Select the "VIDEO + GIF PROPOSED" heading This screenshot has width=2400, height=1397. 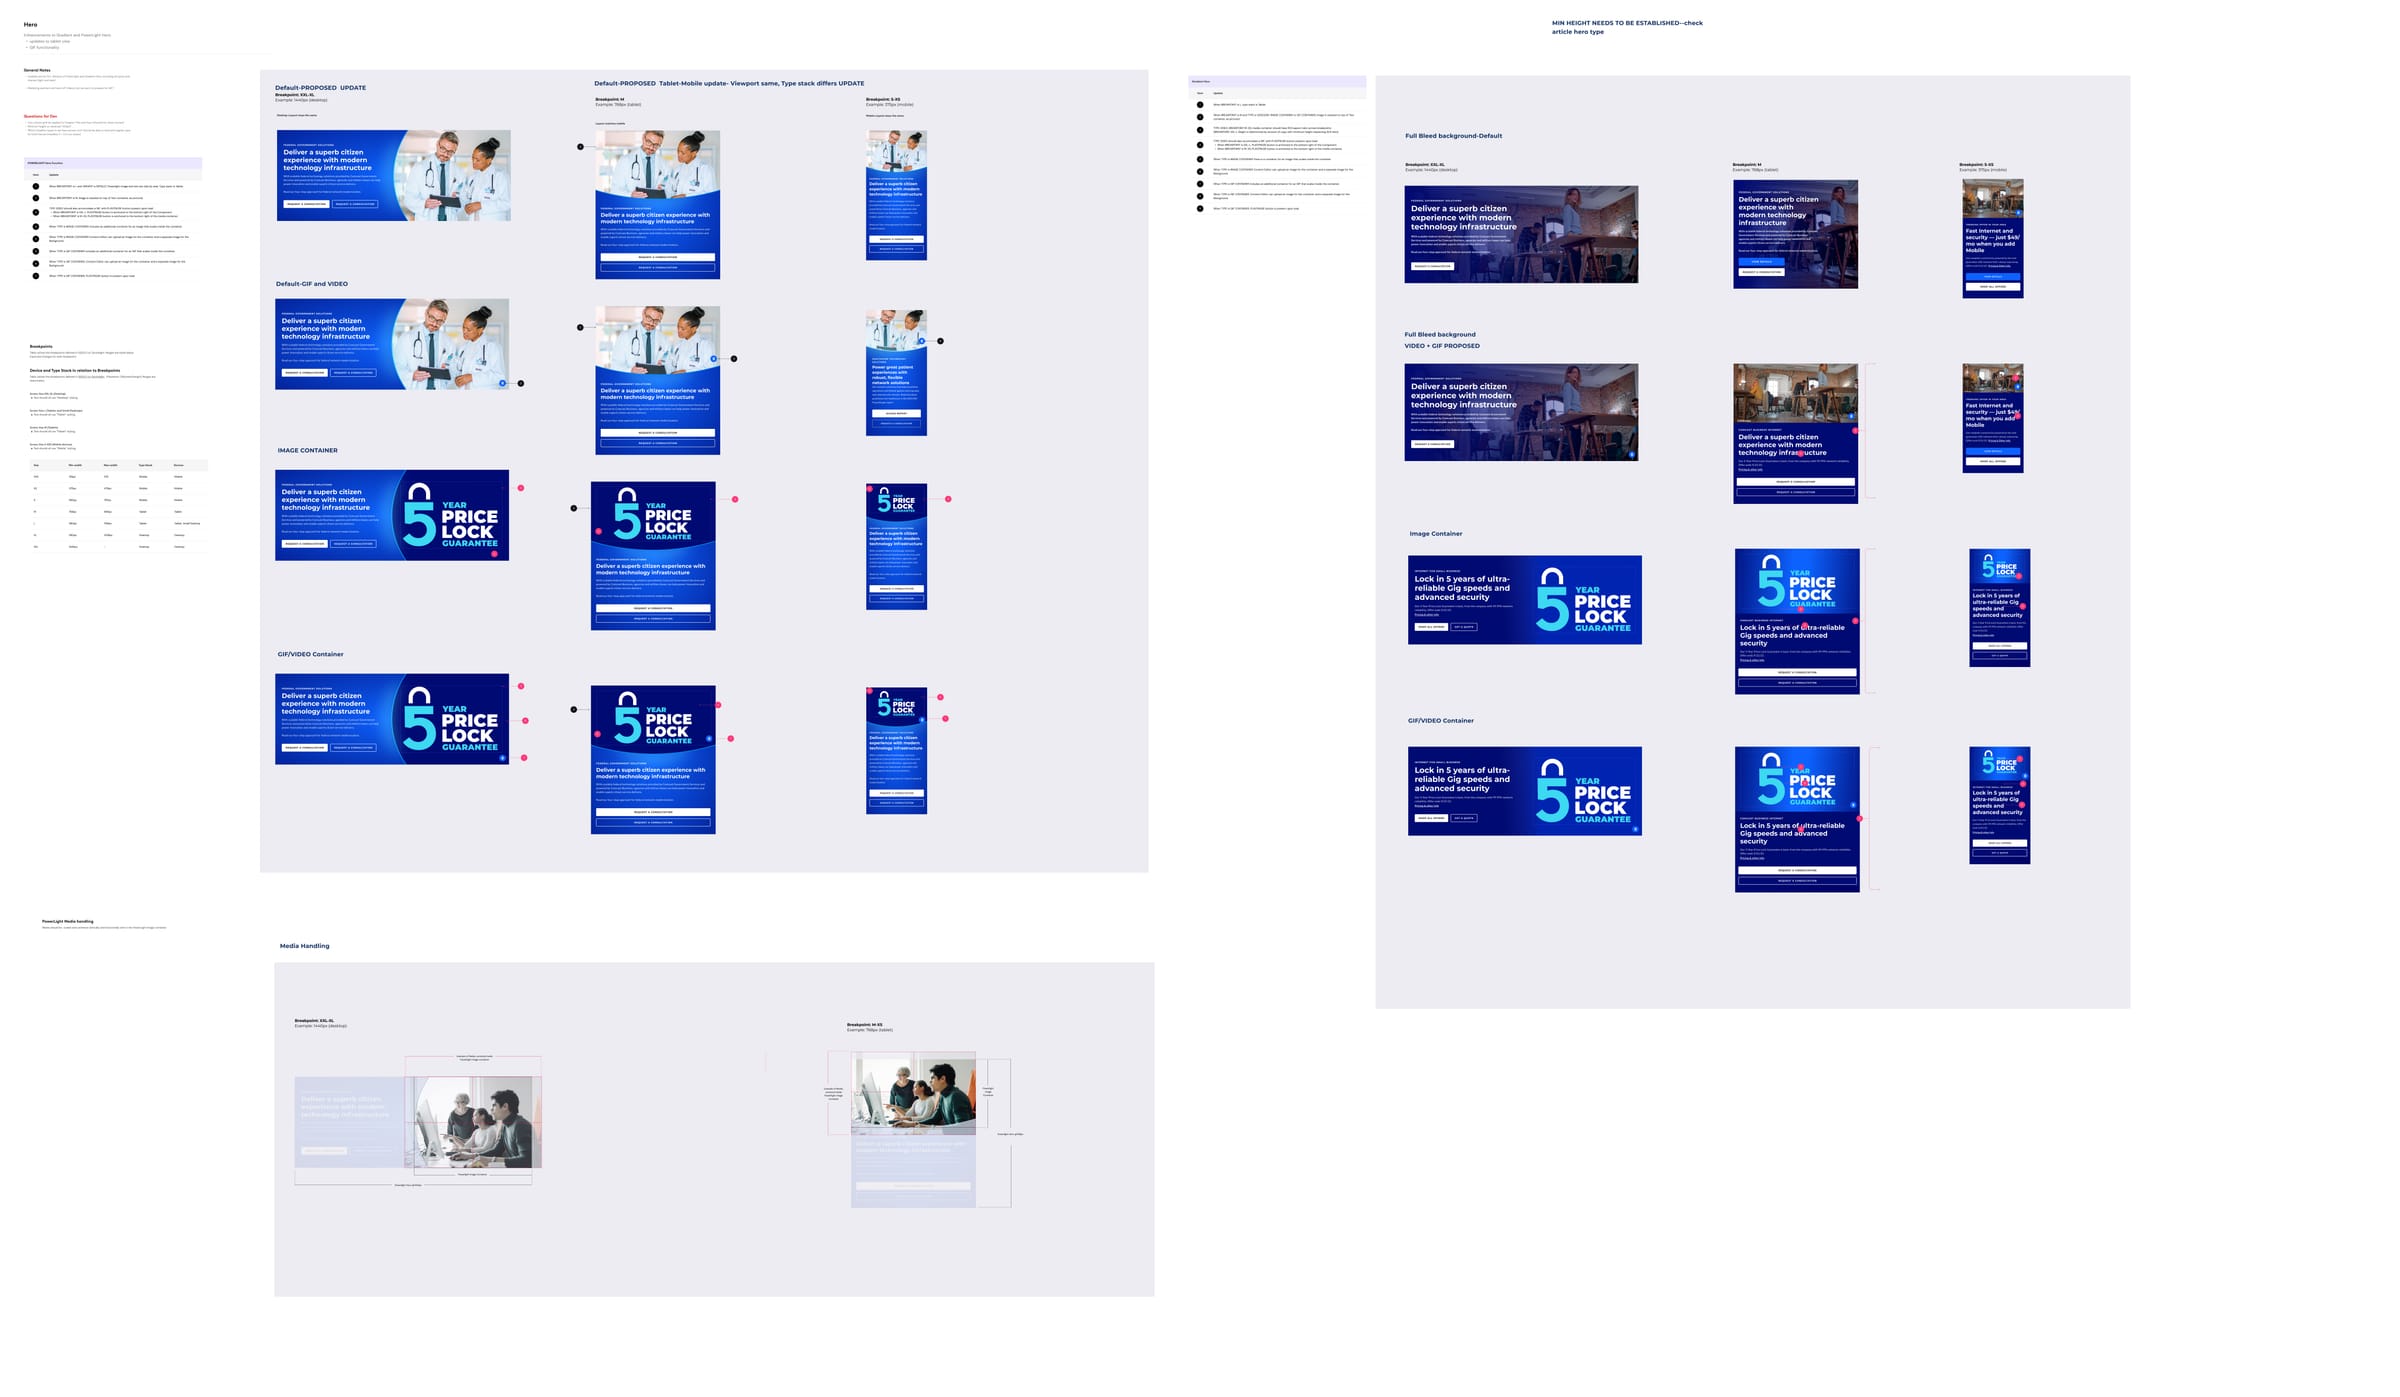pos(1442,346)
